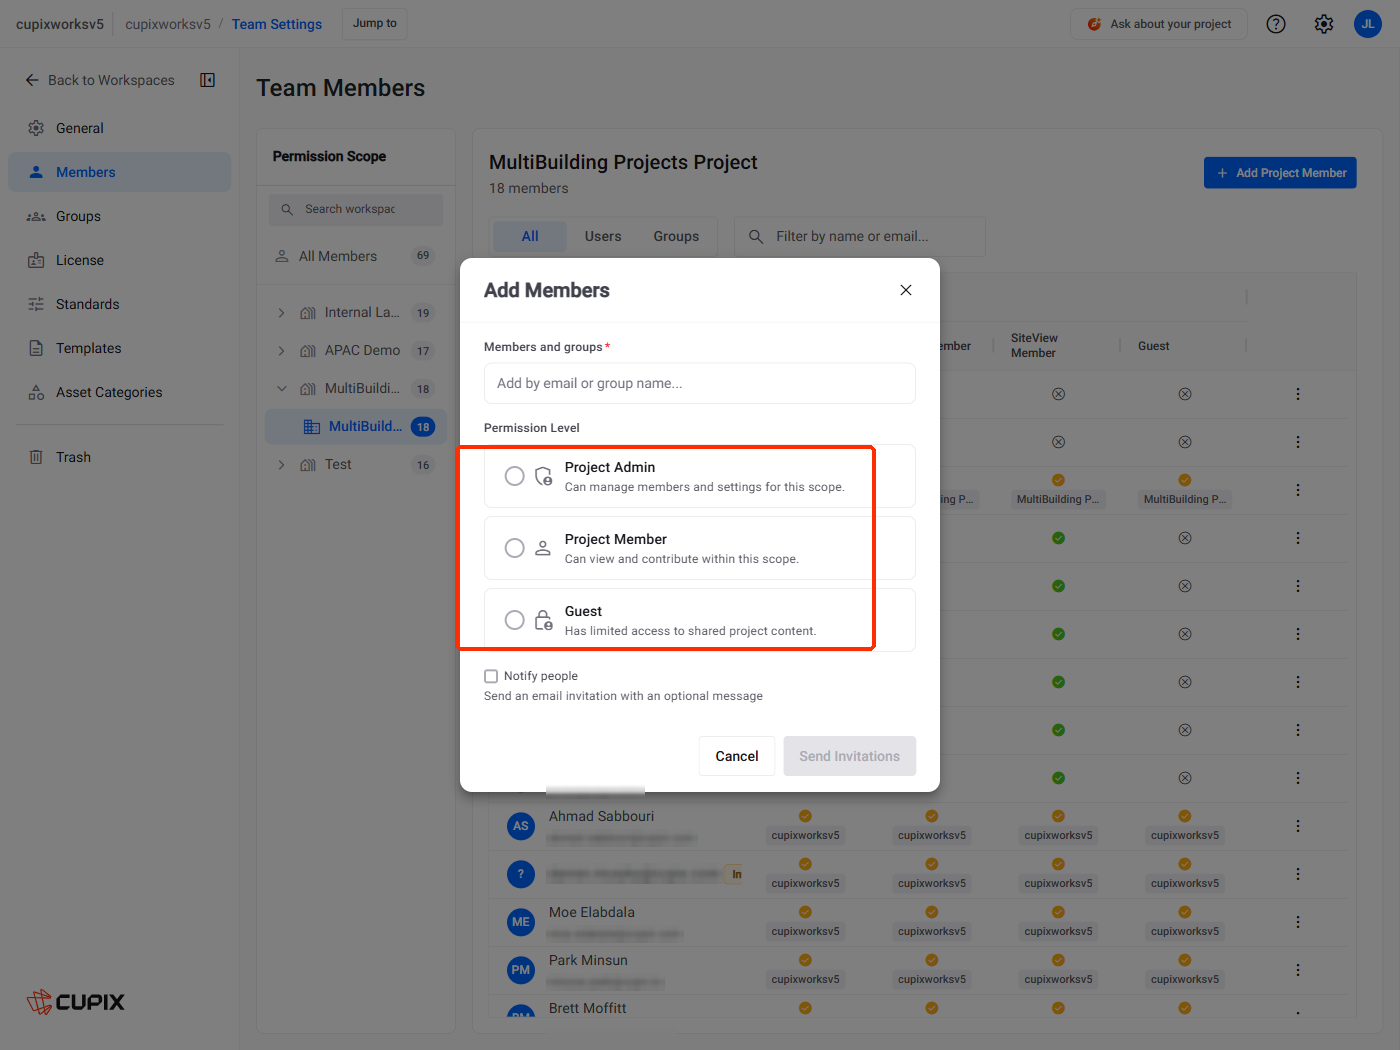The height and width of the screenshot is (1050, 1400).
Task: Select the MultiBuild... project tree item
Action: tap(356, 426)
